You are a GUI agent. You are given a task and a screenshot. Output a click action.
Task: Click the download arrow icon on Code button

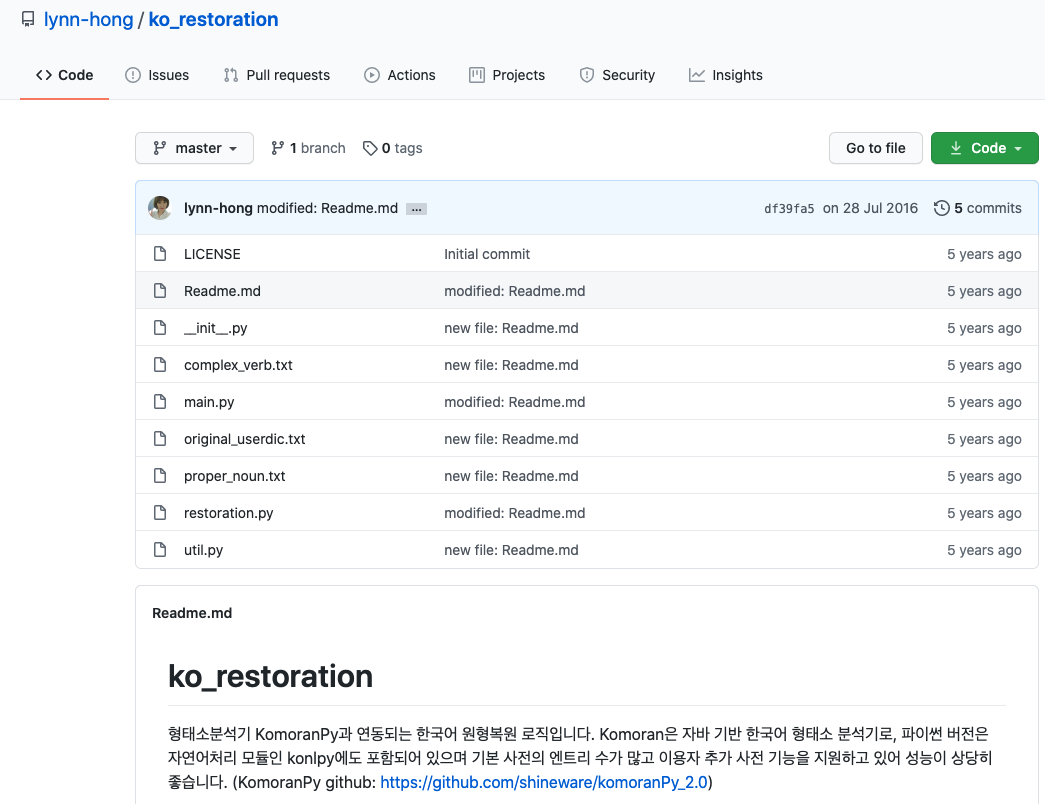(956, 148)
